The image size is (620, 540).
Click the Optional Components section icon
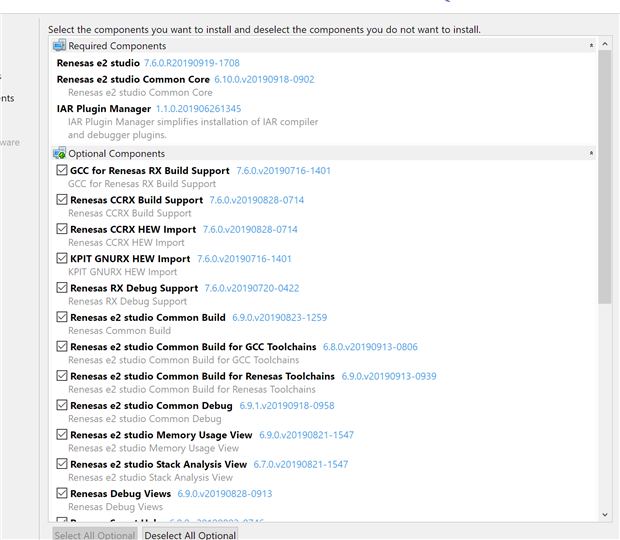(x=60, y=153)
